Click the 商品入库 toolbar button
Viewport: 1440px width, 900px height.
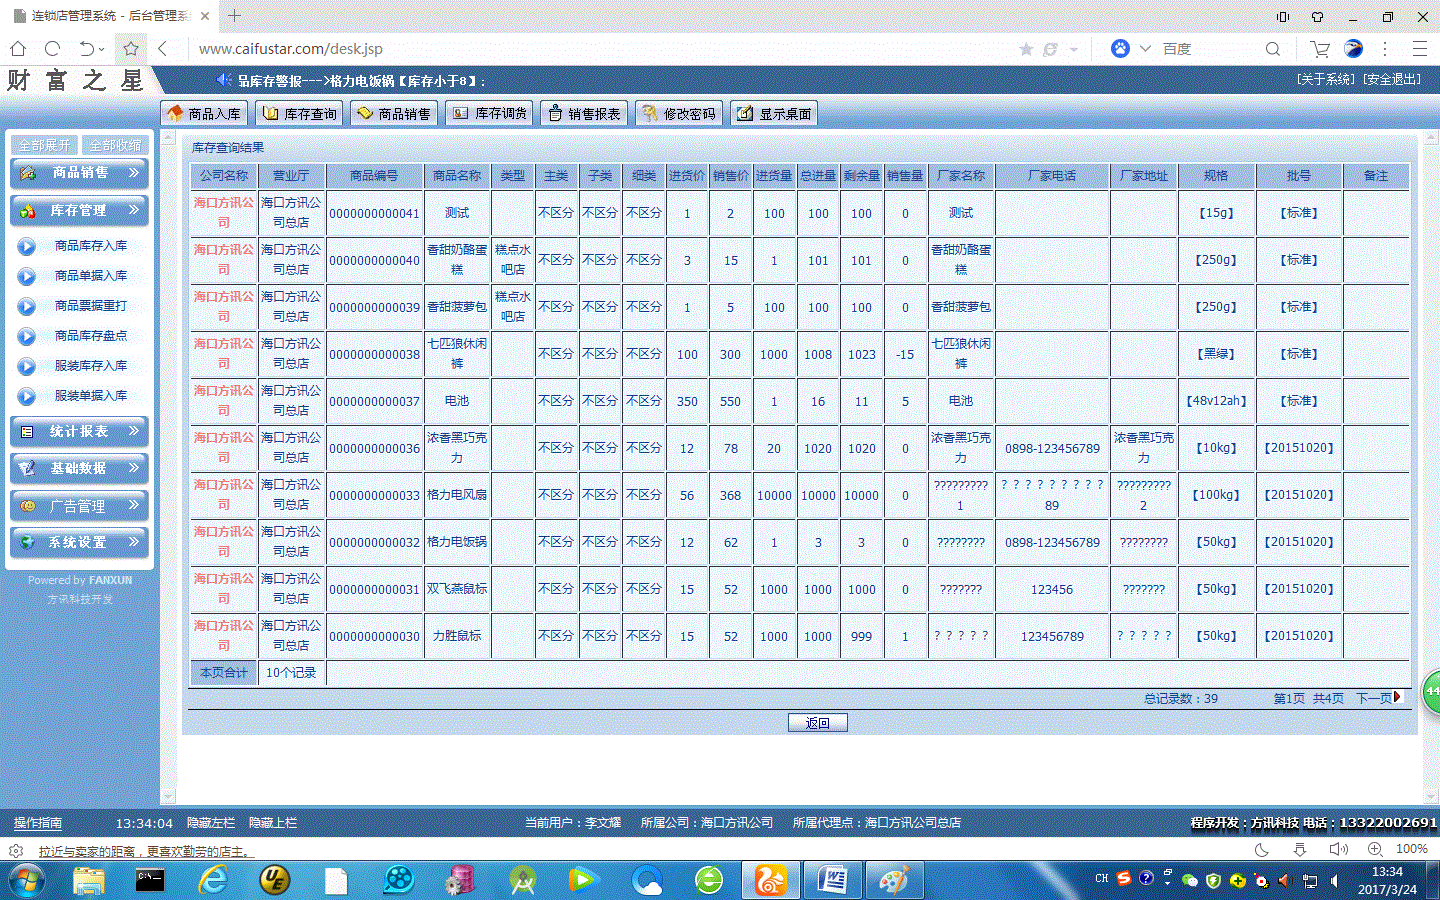click(x=205, y=114)
